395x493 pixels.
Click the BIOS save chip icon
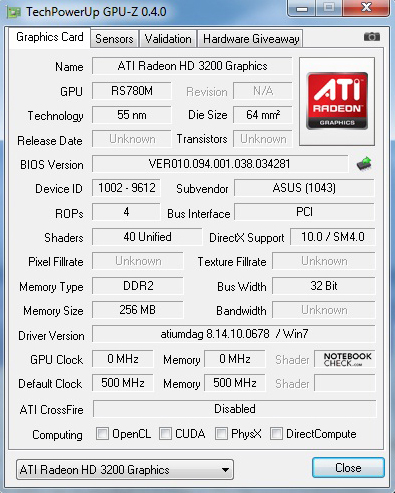pos(364,164)
